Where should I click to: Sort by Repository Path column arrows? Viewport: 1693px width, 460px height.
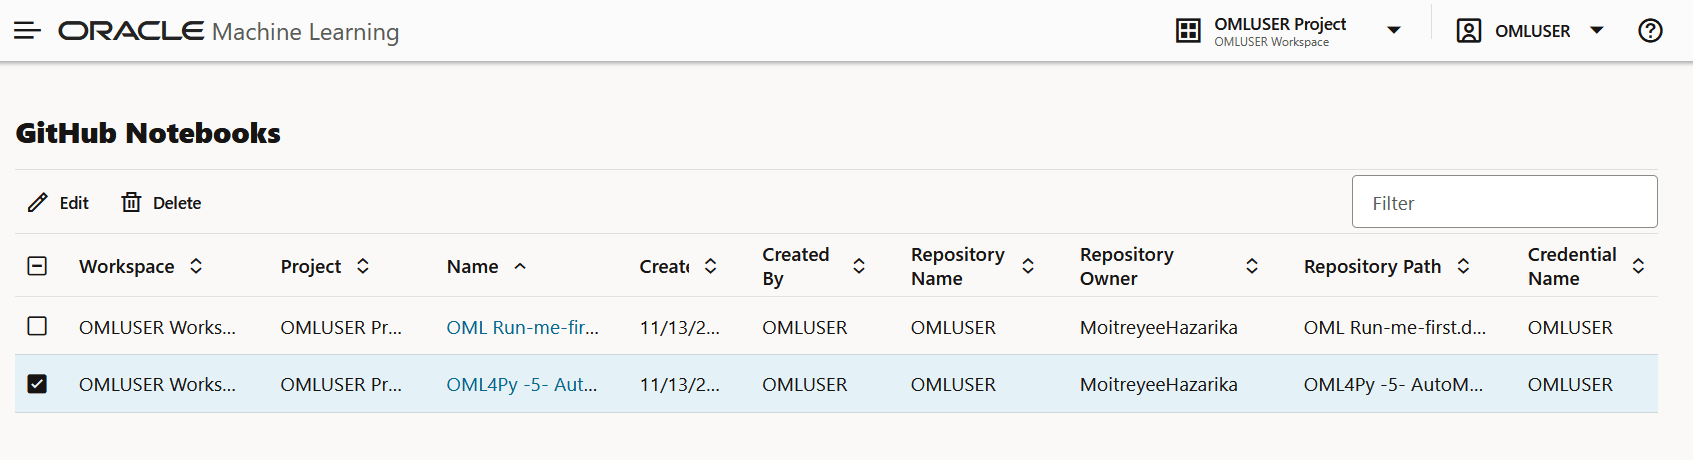click(x=1463, y=266)
